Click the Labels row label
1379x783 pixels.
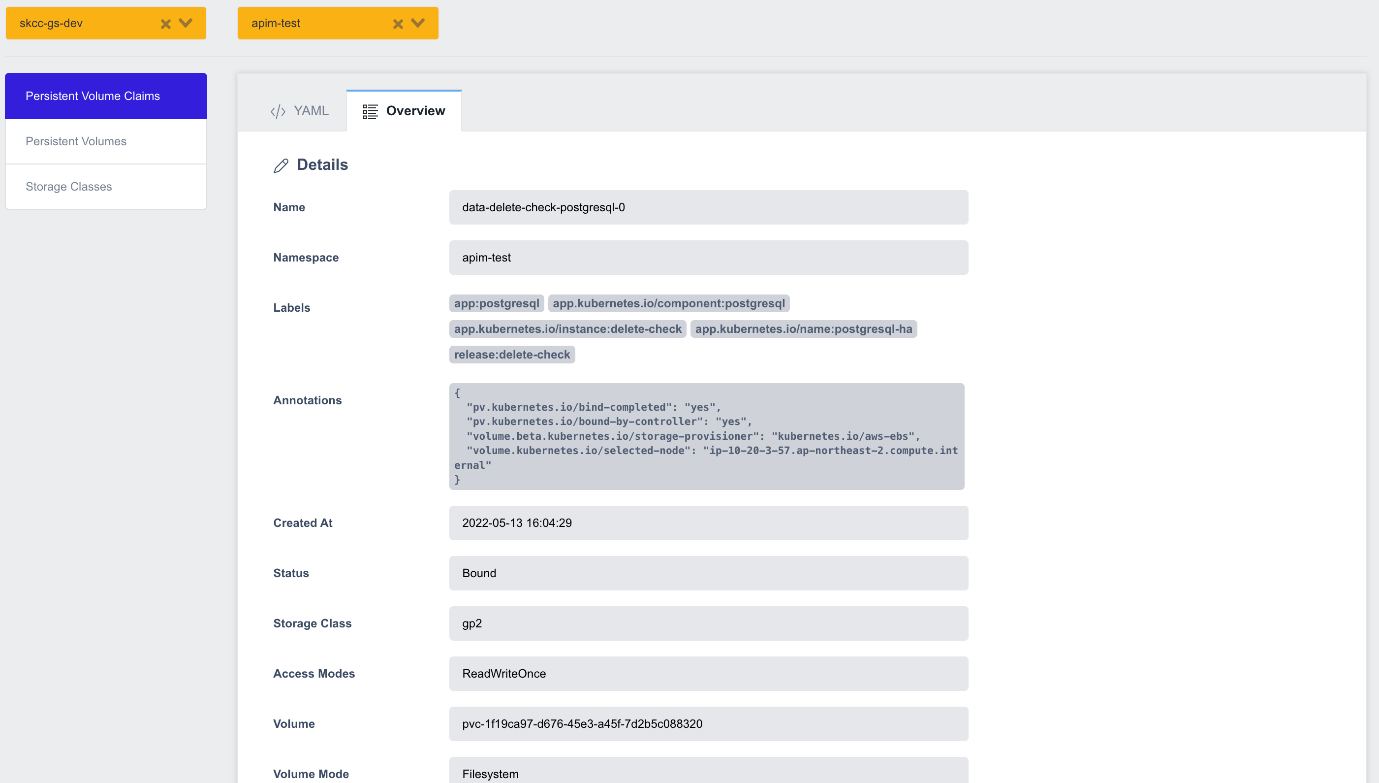pyautogui.click(x=292, y=308)
